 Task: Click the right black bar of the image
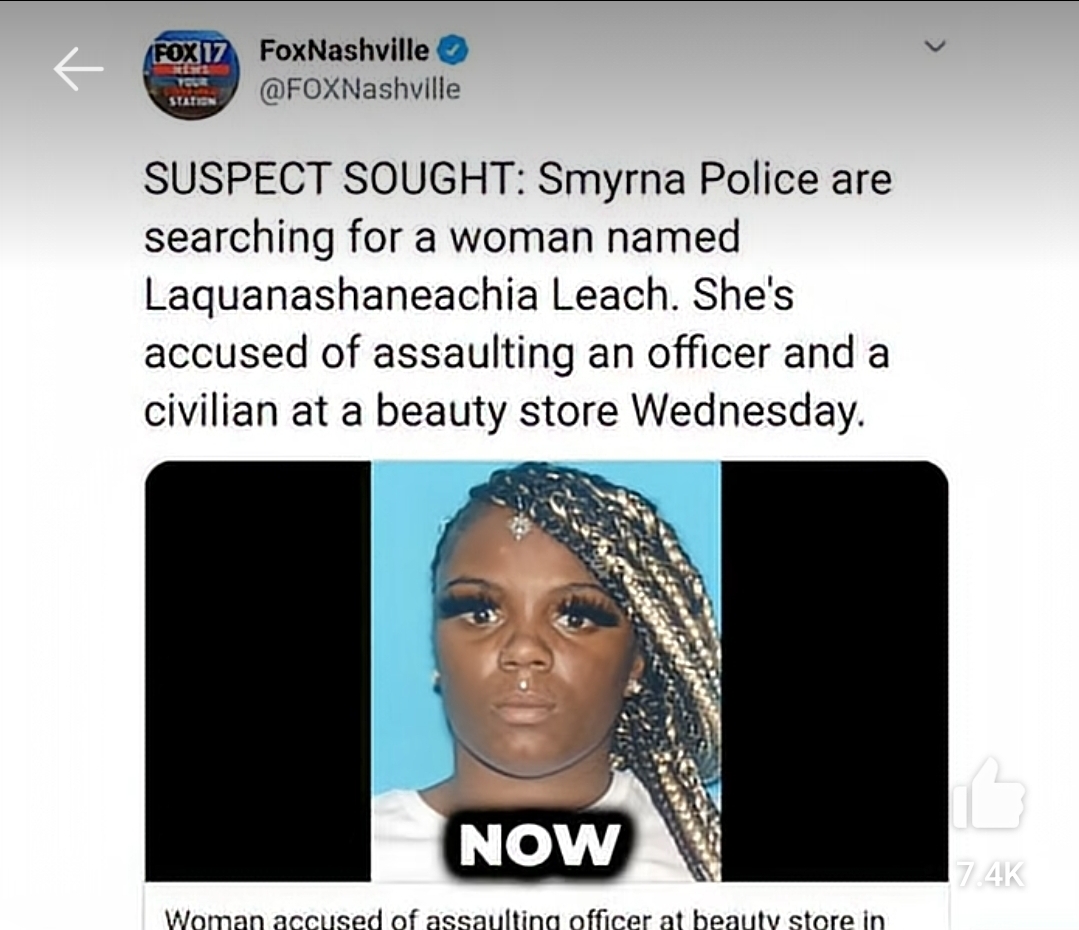pyautogui.click(x=835, y=671)
